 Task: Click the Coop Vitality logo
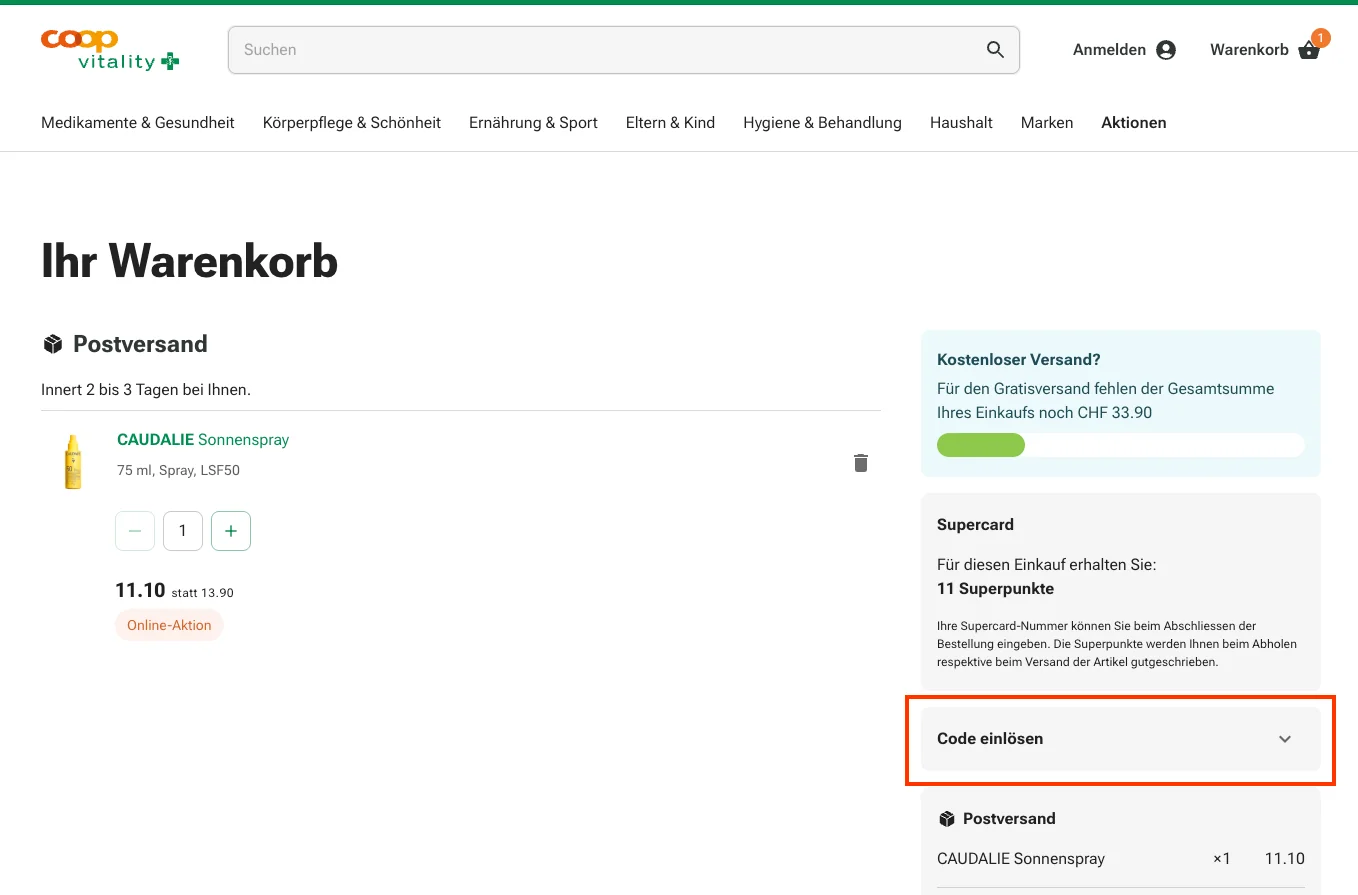[x=110, y=50]
